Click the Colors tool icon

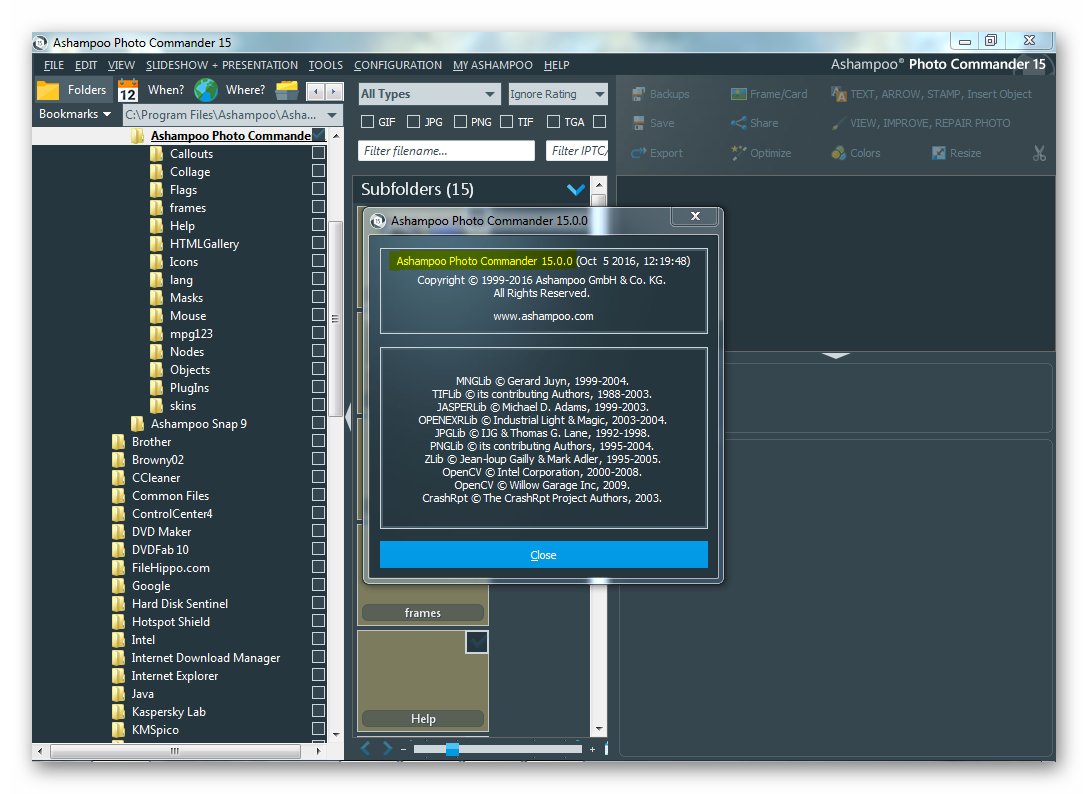click(x=838, y=153)
